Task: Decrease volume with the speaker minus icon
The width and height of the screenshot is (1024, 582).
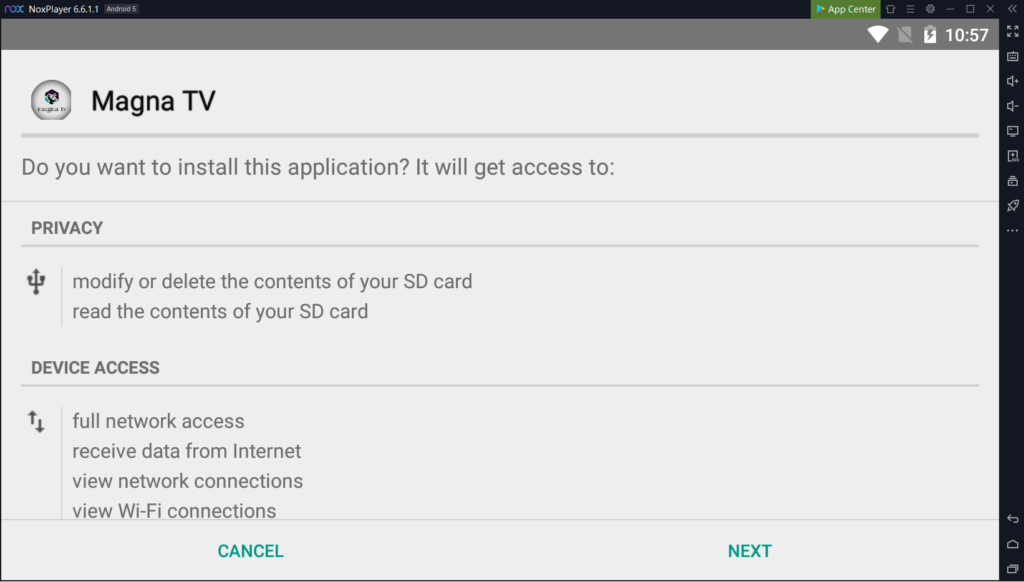Action: coord(1012,106)
